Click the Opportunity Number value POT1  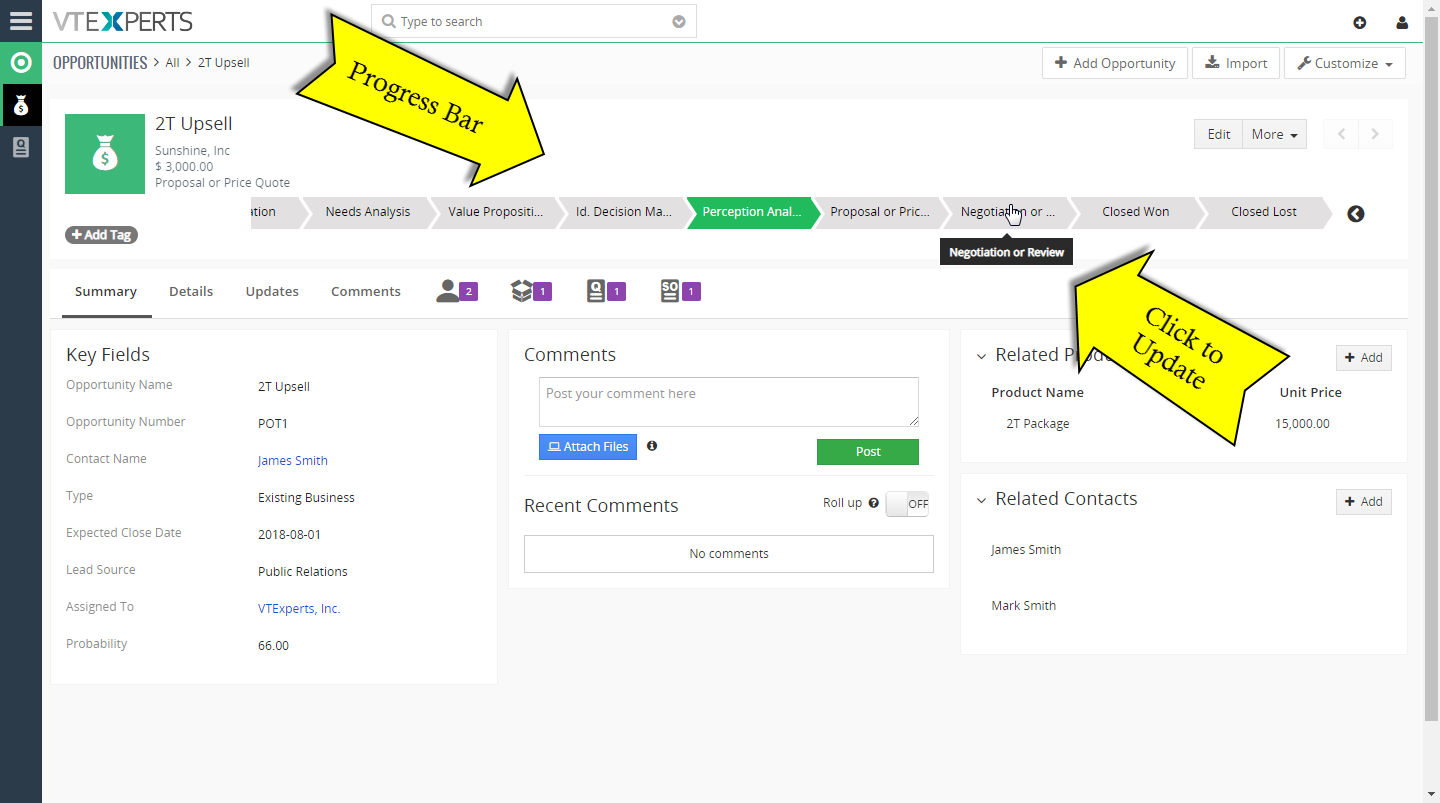coord(273,424)
